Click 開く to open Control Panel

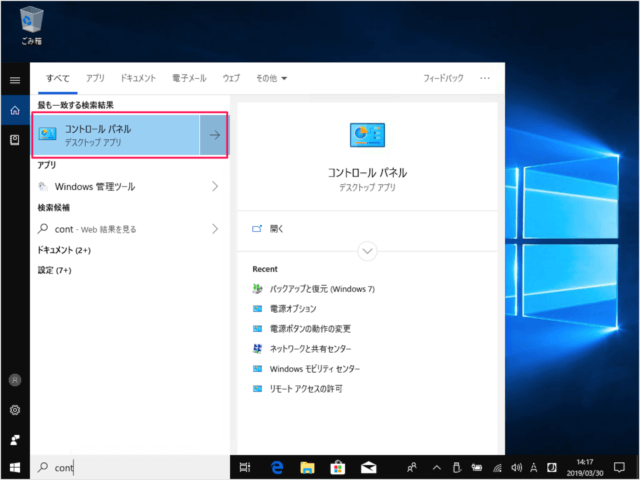click(277, 228)
